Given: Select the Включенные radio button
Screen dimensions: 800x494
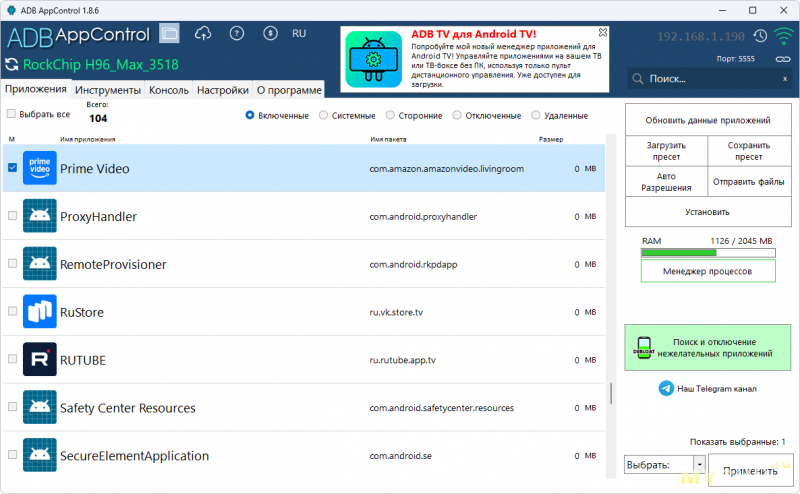Looking at the screenshot, I should coord(250,115).
